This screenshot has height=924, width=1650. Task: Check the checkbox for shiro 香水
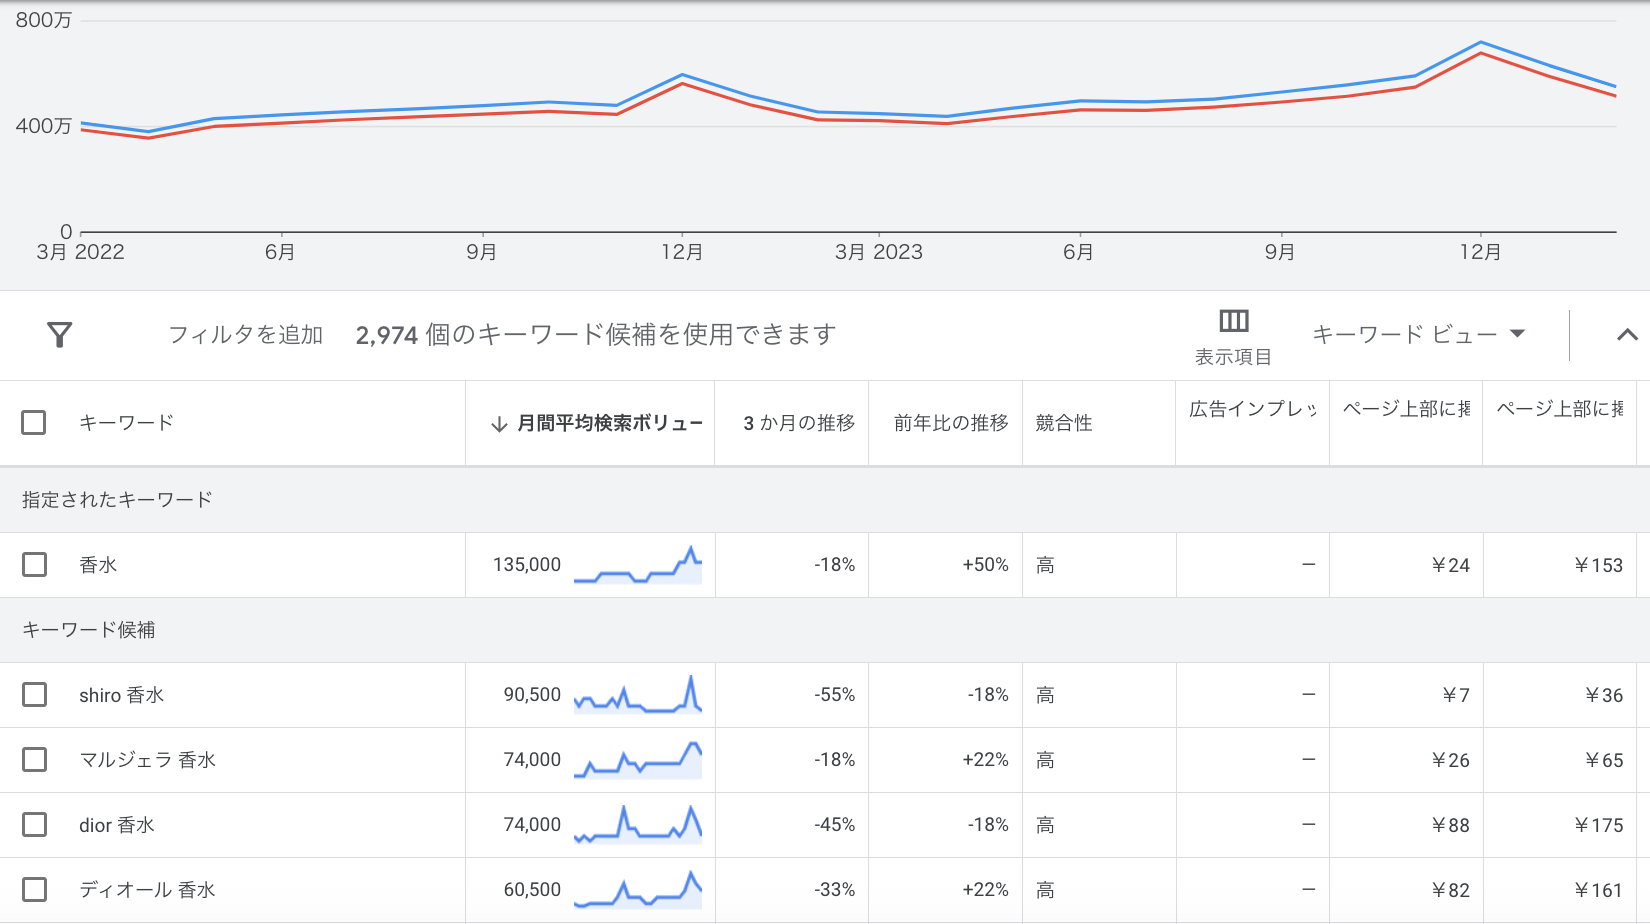click(33, 694)
